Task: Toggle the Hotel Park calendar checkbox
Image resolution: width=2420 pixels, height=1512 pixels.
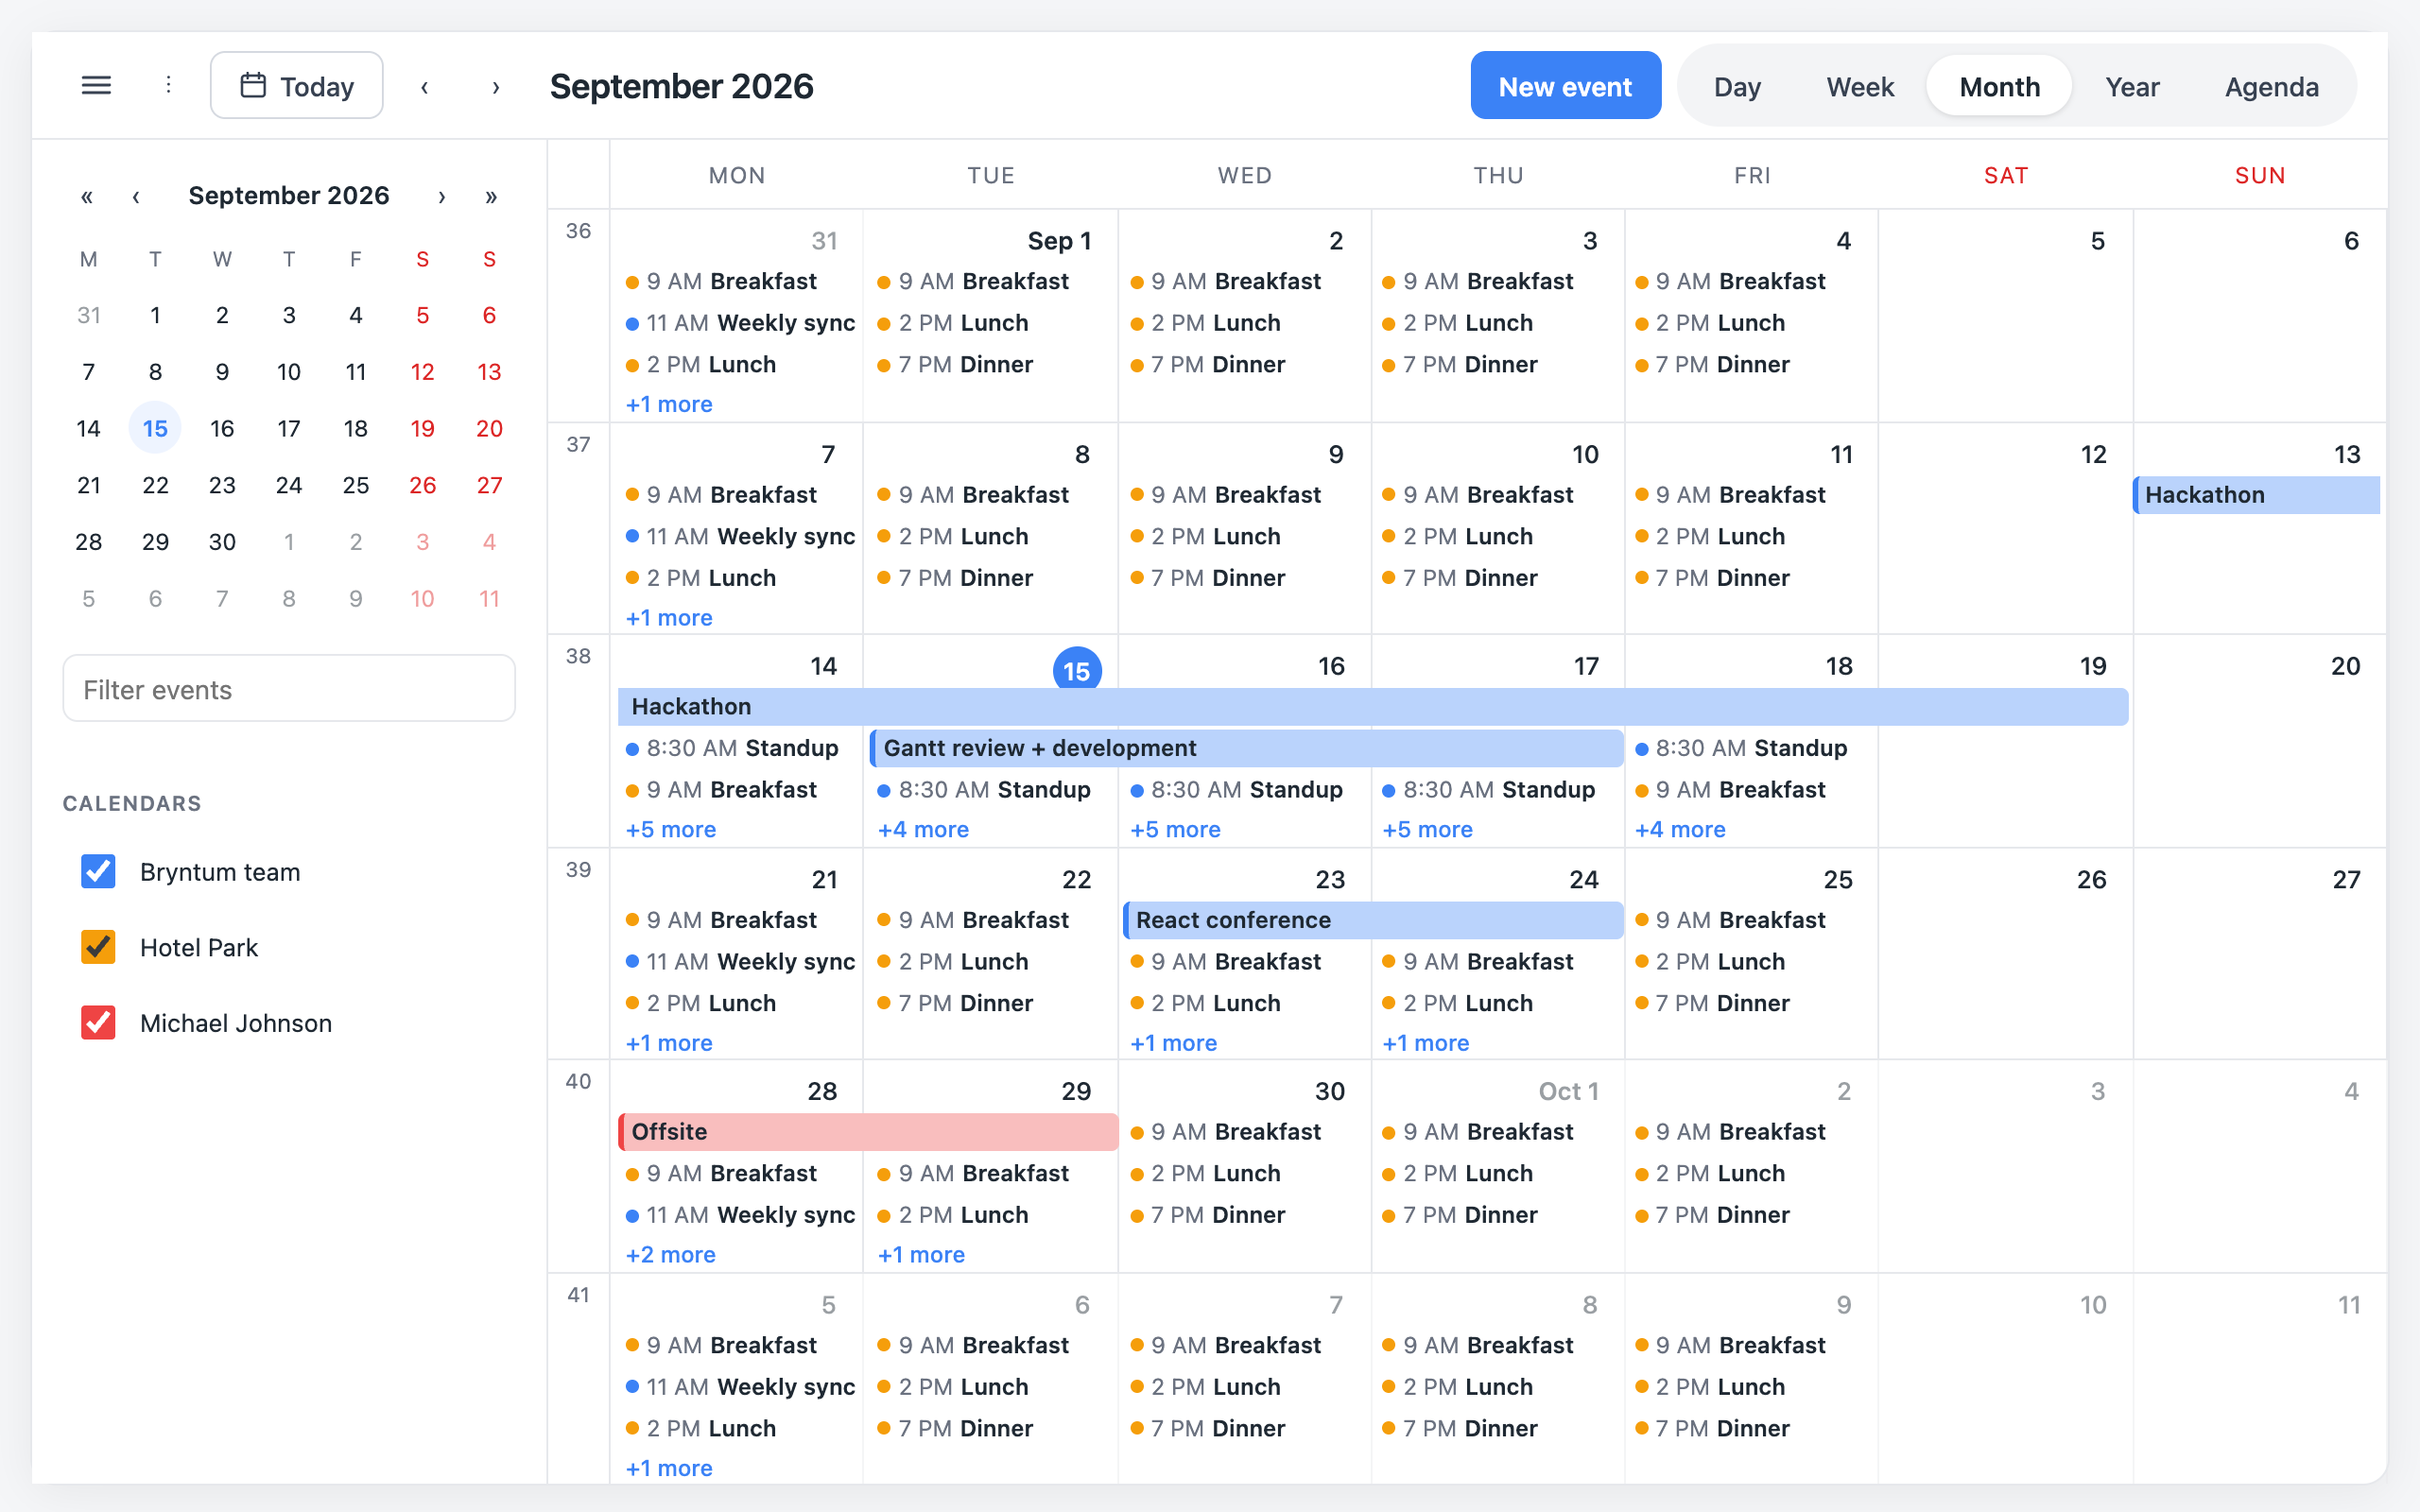Action: coord(98,947)
